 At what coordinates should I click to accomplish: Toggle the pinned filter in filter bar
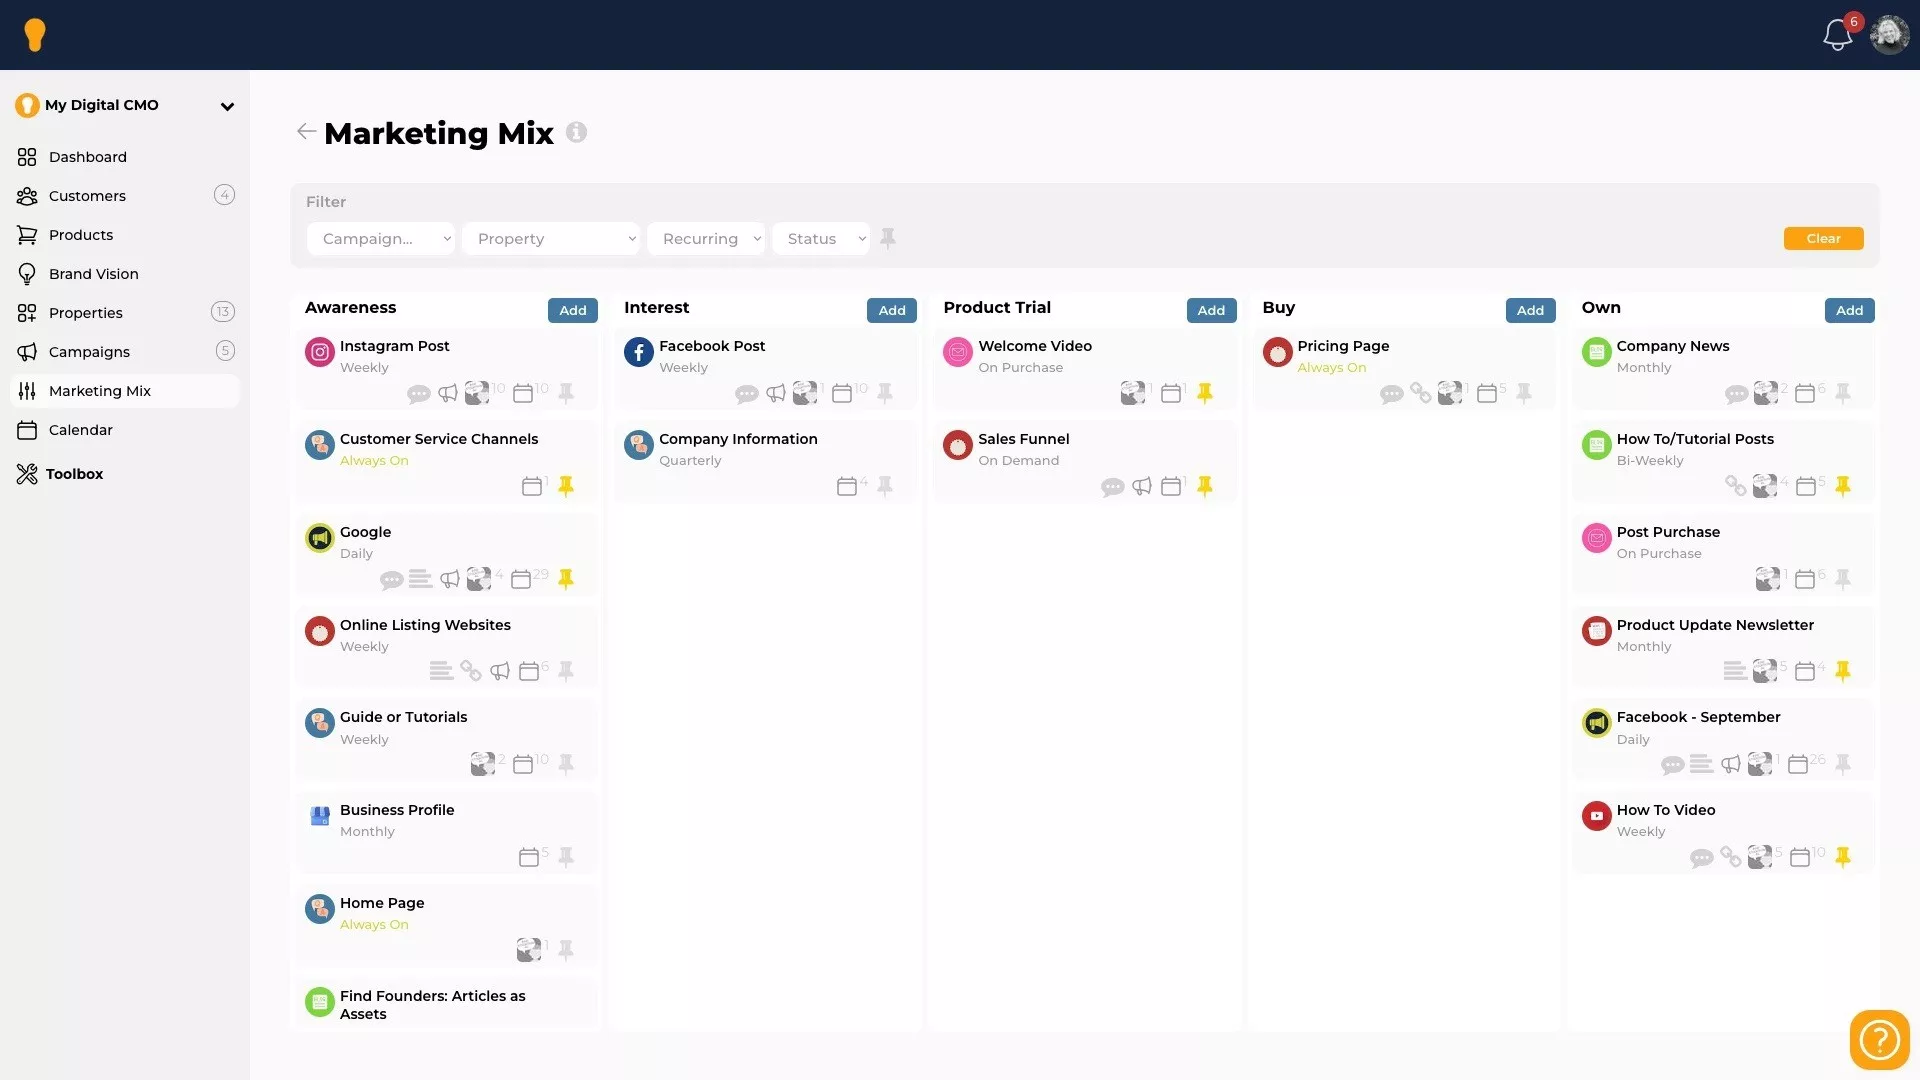click(x=888, y=238)
